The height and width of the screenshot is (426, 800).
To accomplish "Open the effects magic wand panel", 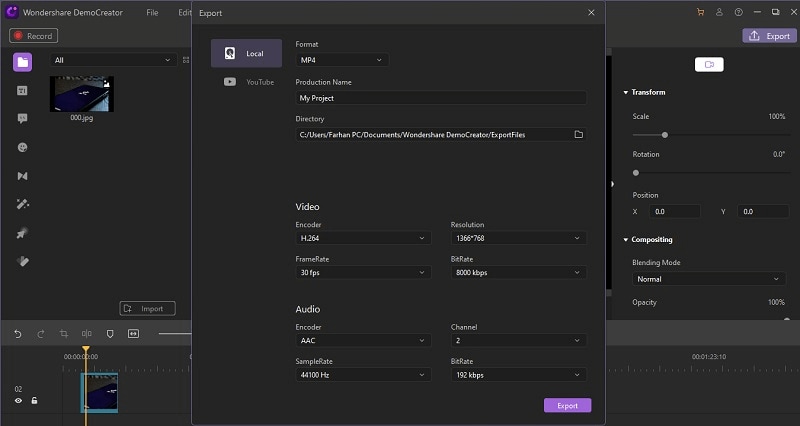I will 22,204.
